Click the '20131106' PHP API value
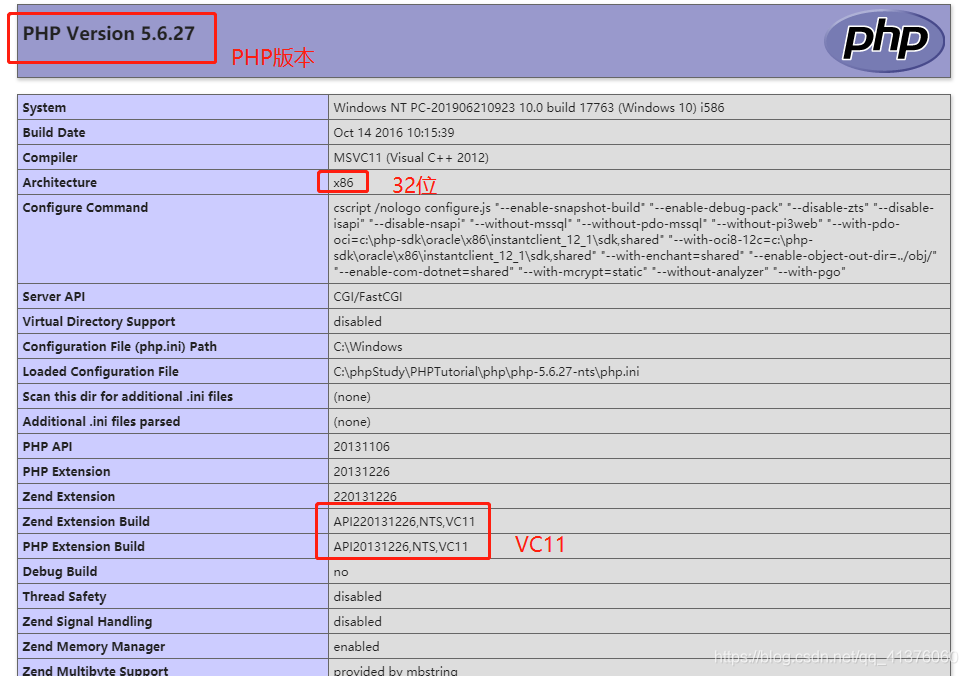 click(x=362, y=446)
